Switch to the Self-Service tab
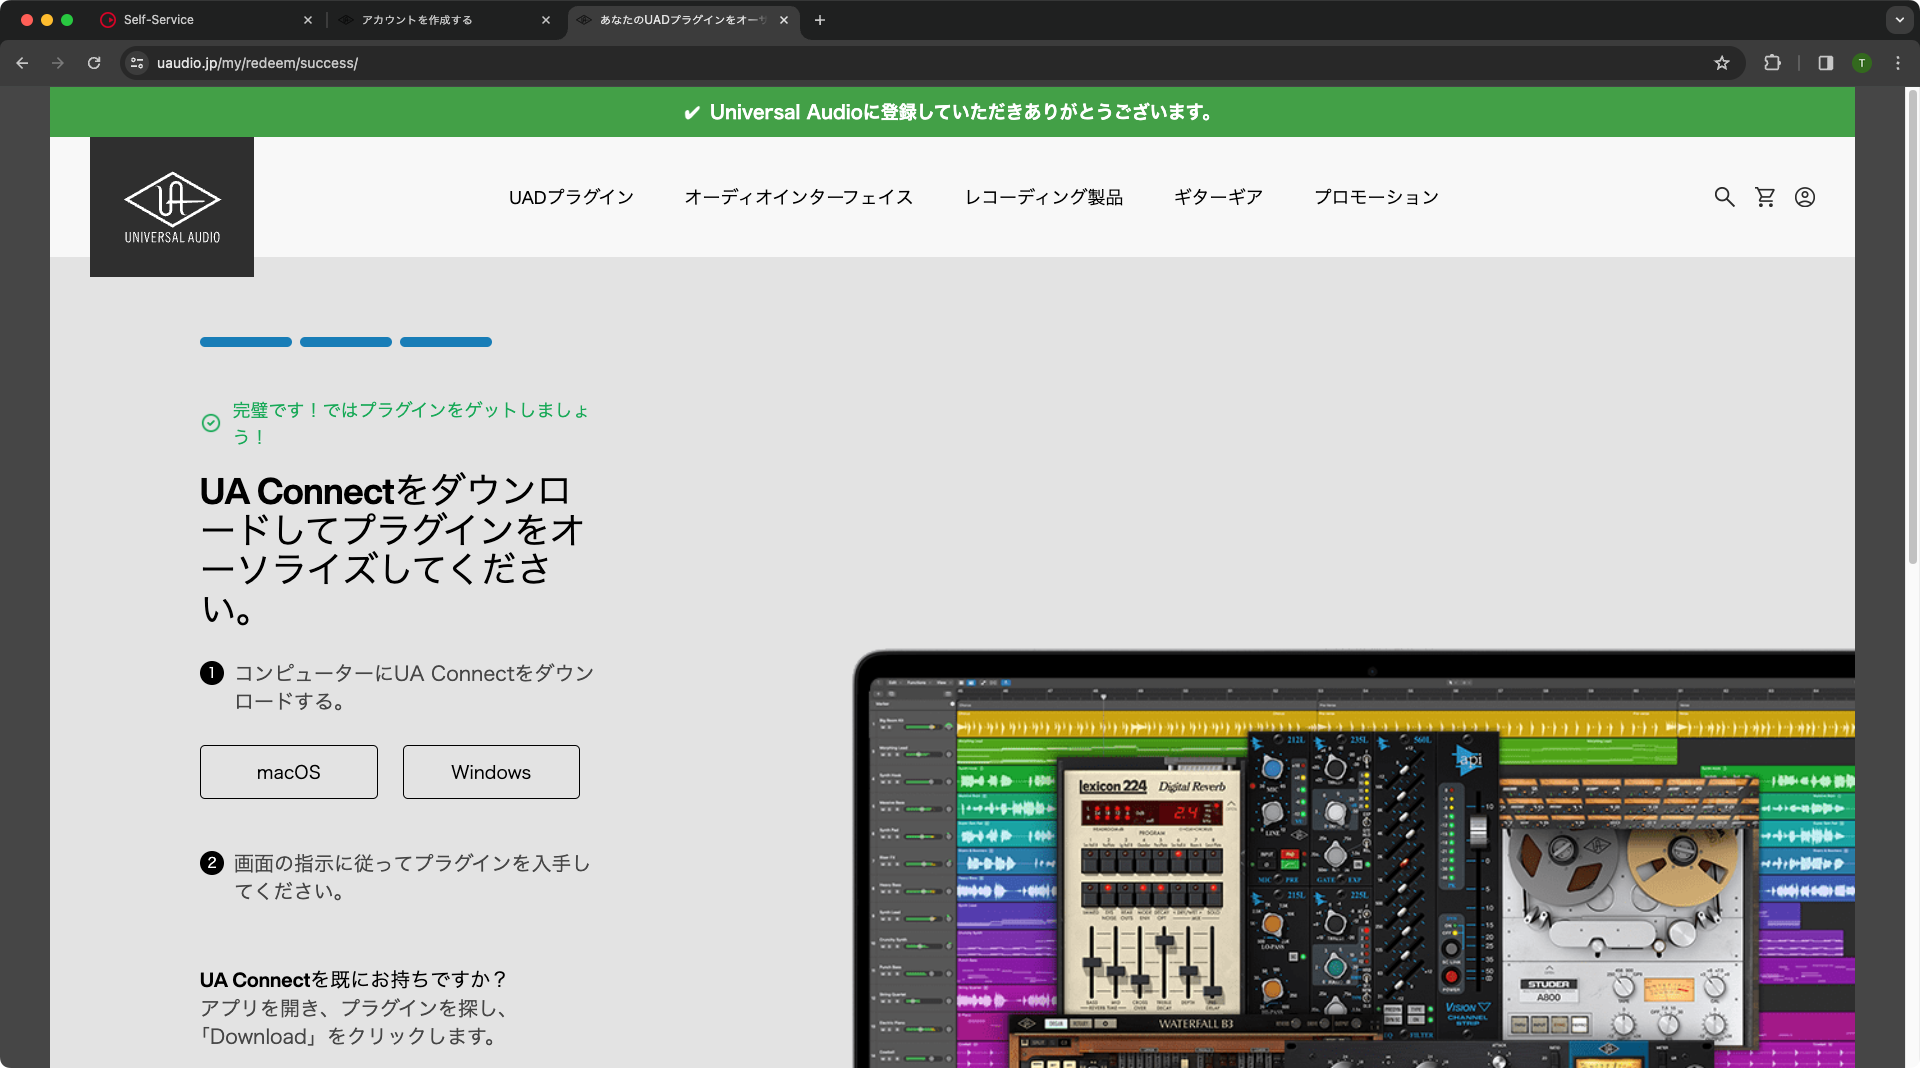 point(207,20)
